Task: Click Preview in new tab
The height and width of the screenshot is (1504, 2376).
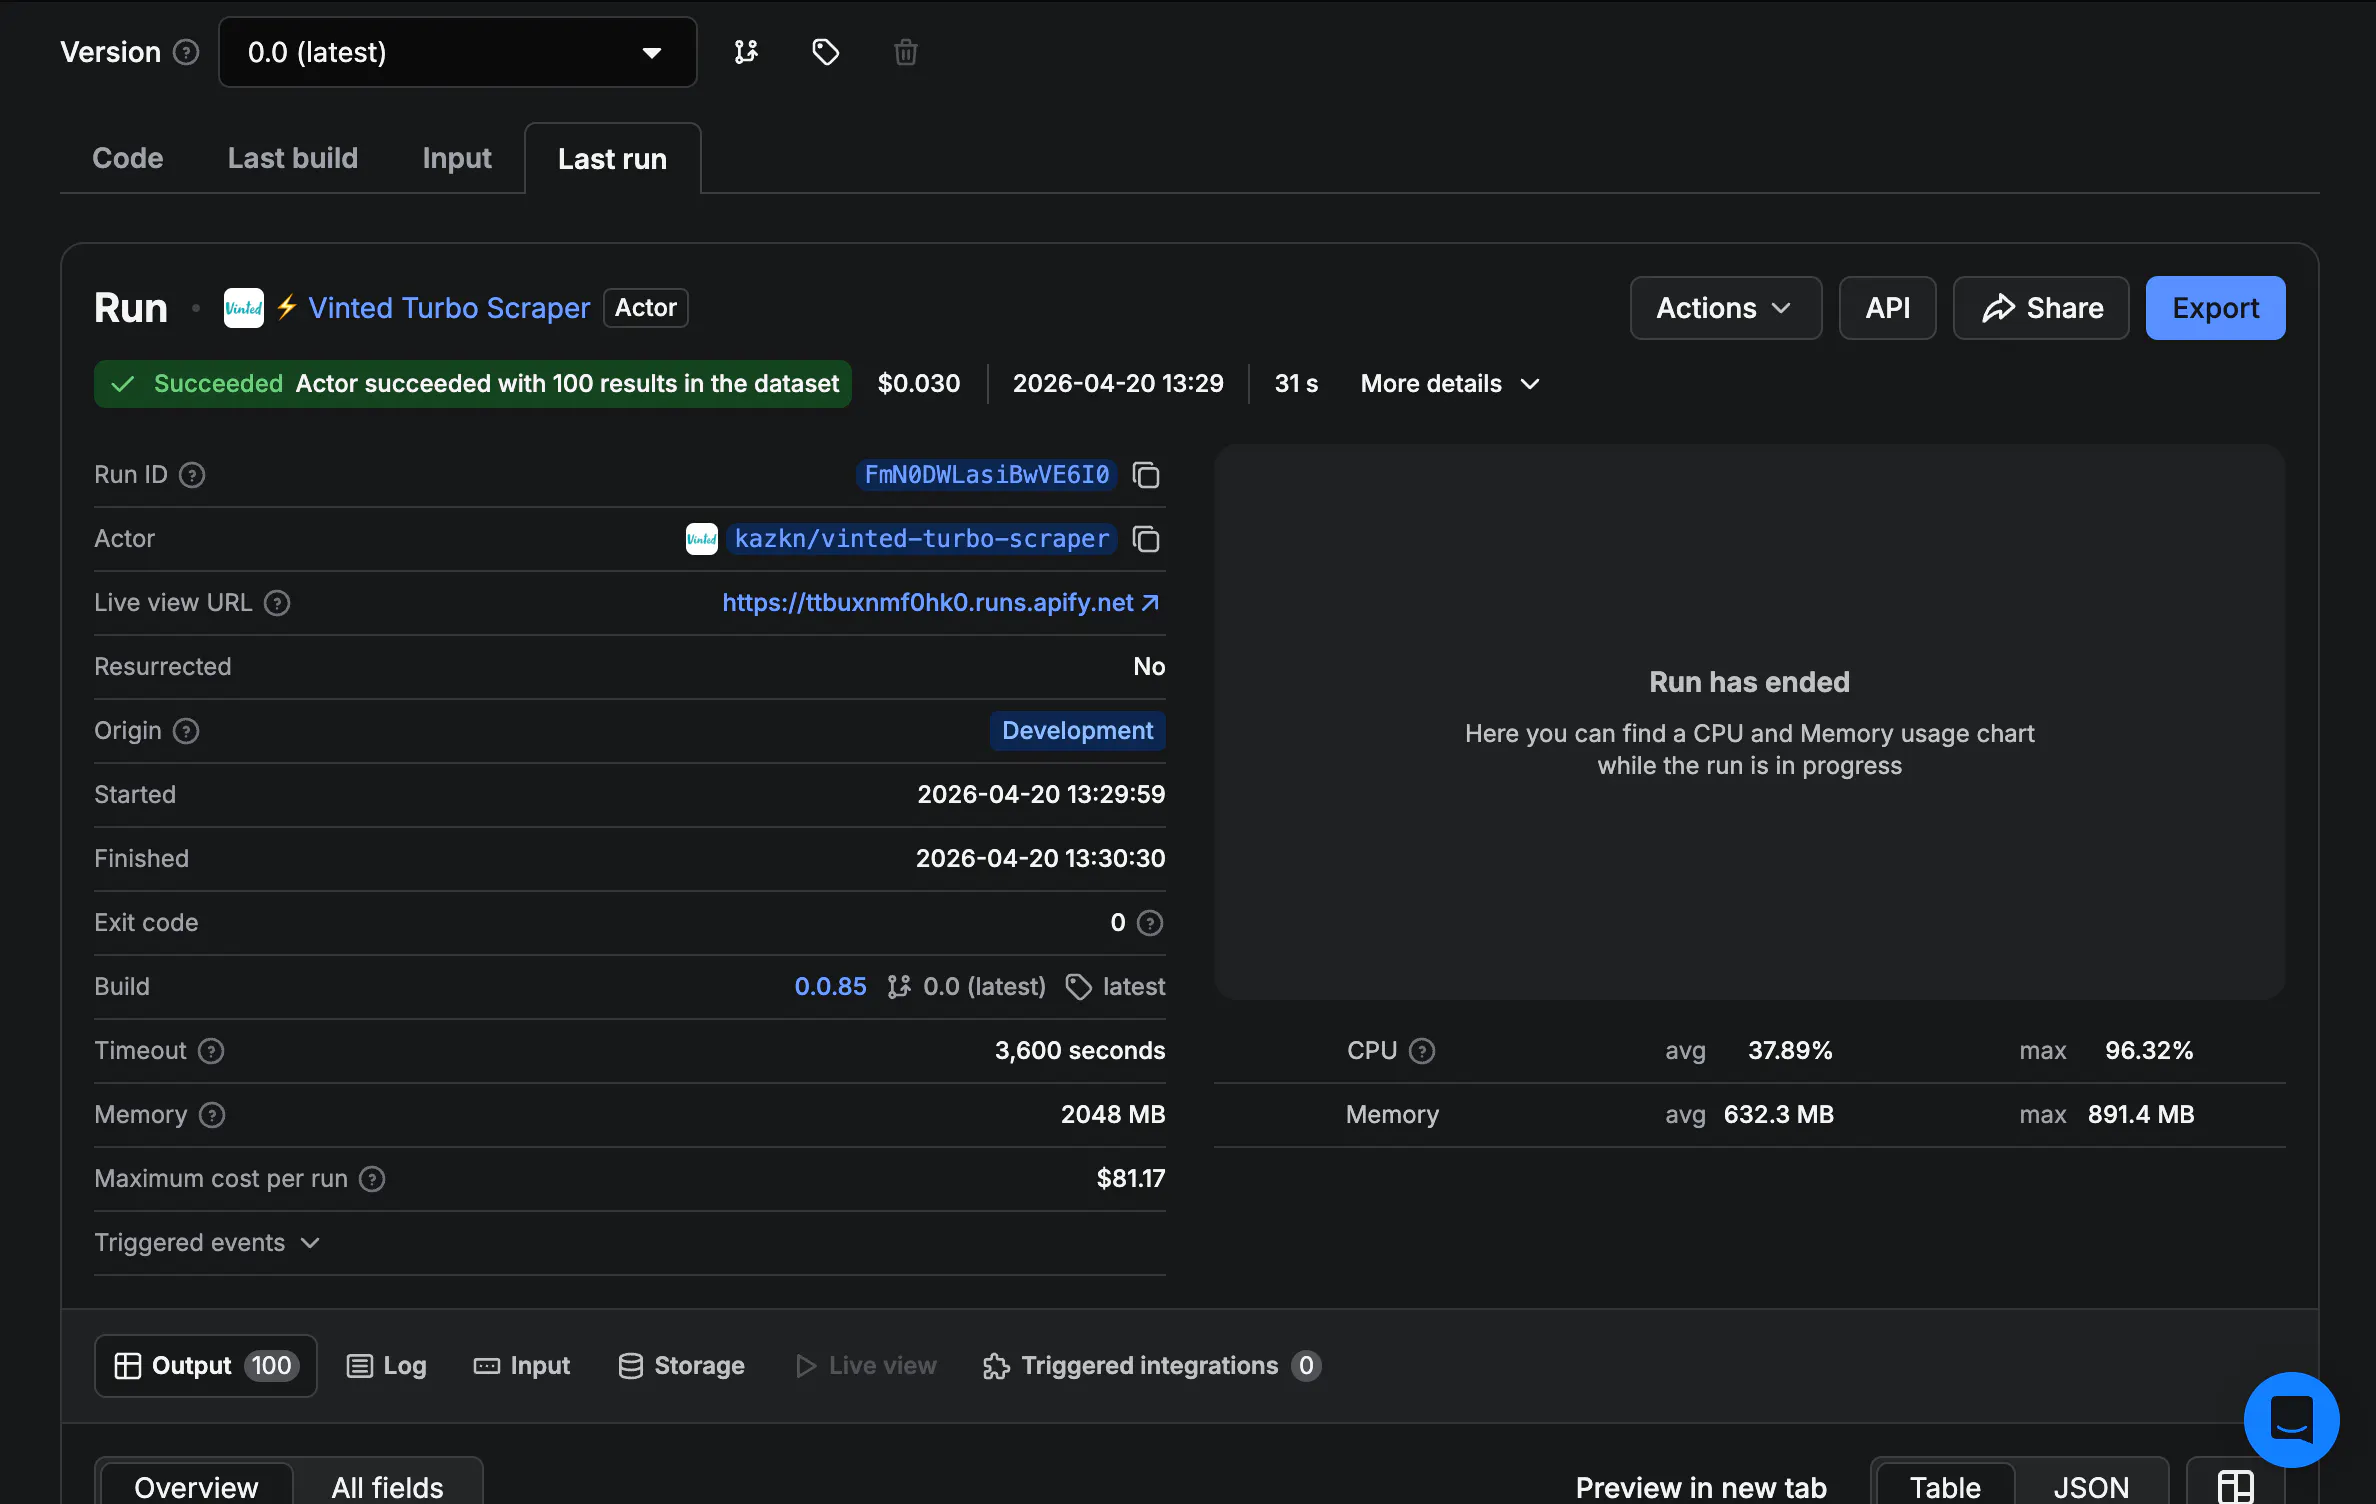Action: [1701, 1487]
